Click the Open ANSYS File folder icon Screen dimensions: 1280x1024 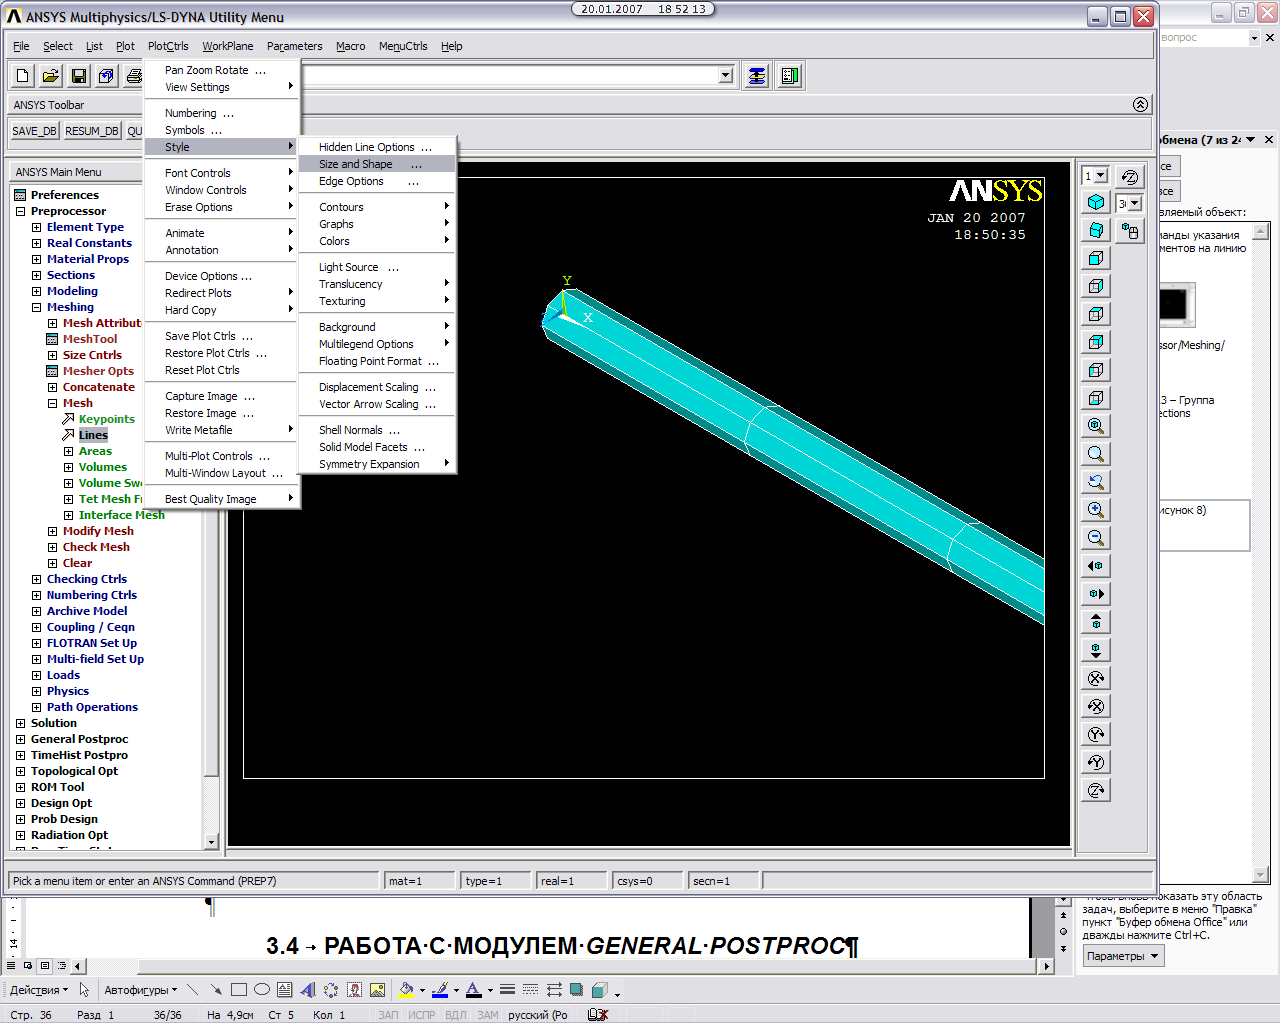51,76
